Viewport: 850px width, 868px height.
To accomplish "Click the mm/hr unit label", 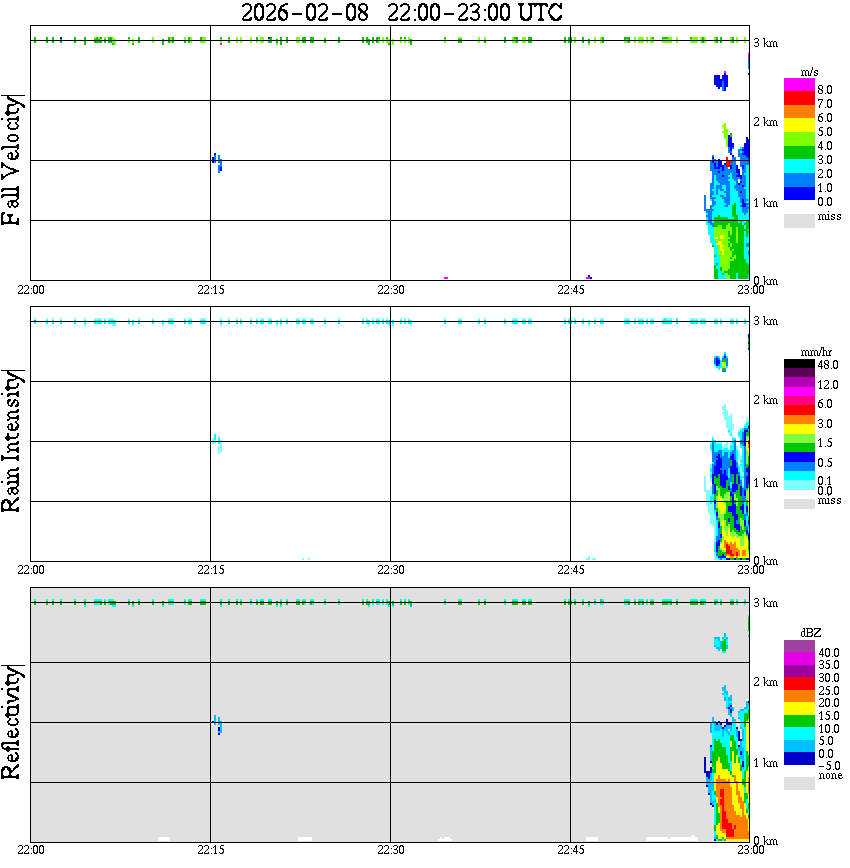I will pos(816,352).
